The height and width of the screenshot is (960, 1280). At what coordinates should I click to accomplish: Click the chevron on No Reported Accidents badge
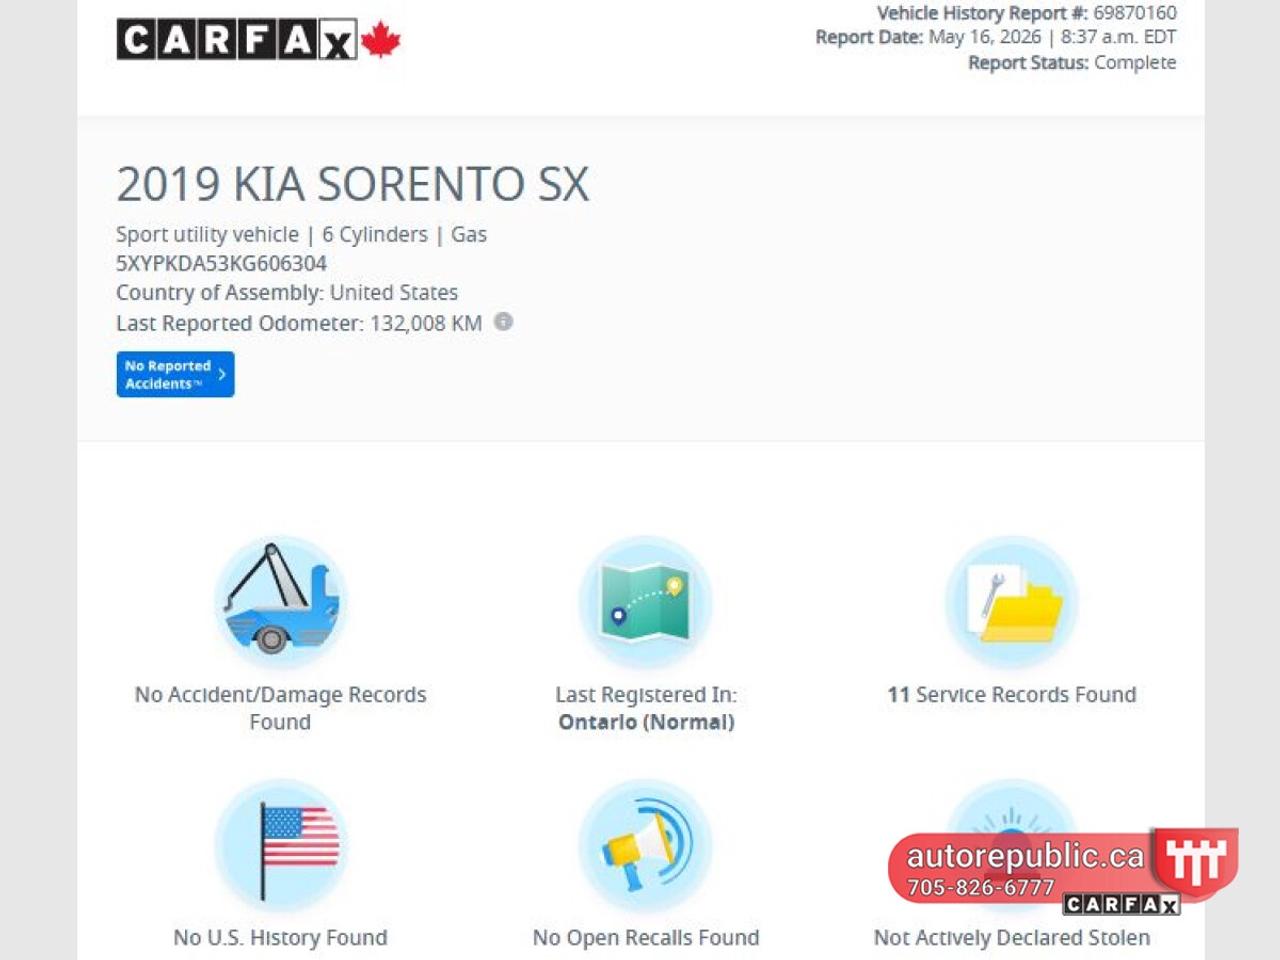[222, 374]
